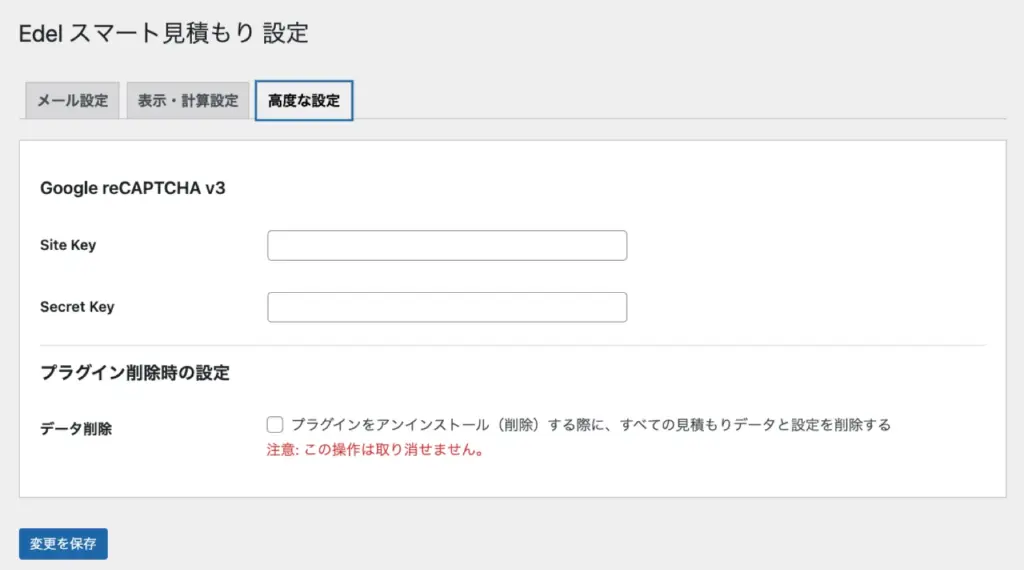Click the divider line above プラグイン削除時の設定
This screenshot has height=570, width=1024.
pyautogui.click(x=512, y=346)
